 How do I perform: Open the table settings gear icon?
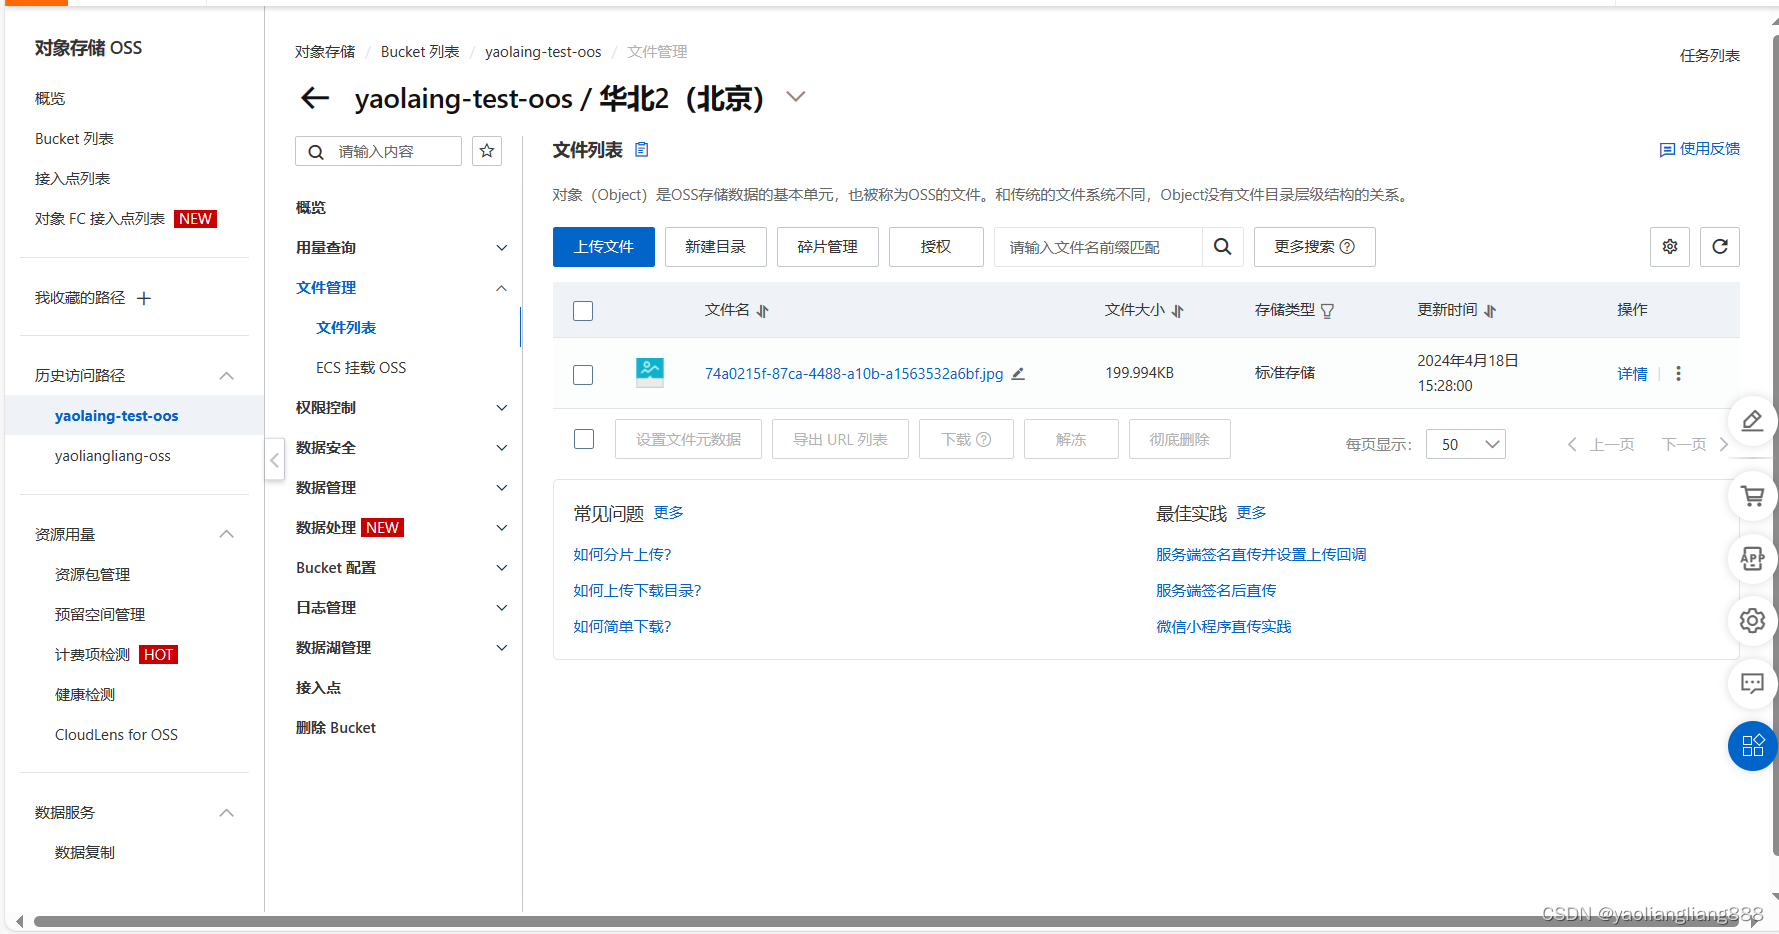[x=1670, y=247]
